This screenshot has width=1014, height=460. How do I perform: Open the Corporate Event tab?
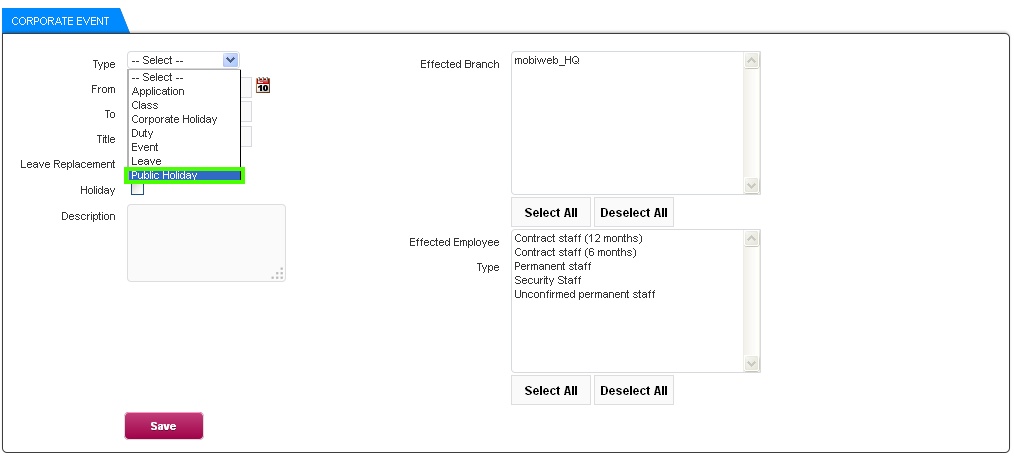click(x=60, y=21)
